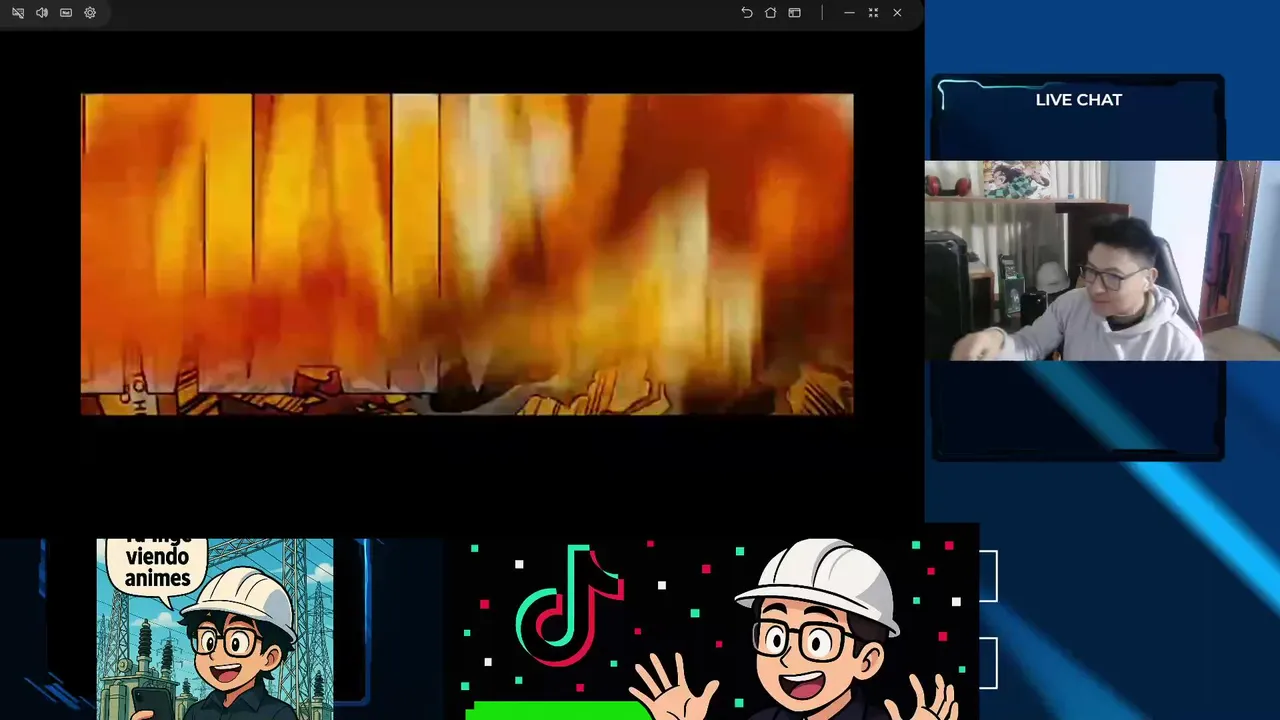Image resolution: width=1280 pixels, height=720 pixels.
Task: Click the fiery anime video frame
Action: (467, 254)
